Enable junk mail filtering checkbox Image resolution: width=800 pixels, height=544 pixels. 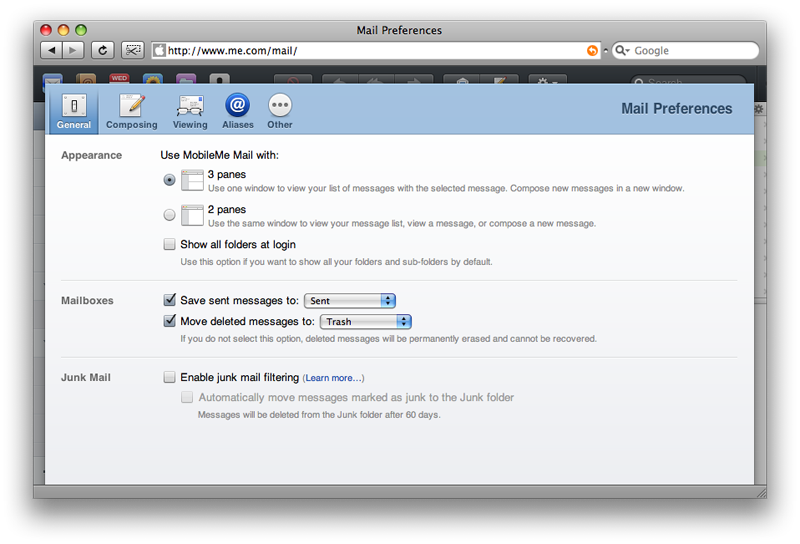(169, 377)
